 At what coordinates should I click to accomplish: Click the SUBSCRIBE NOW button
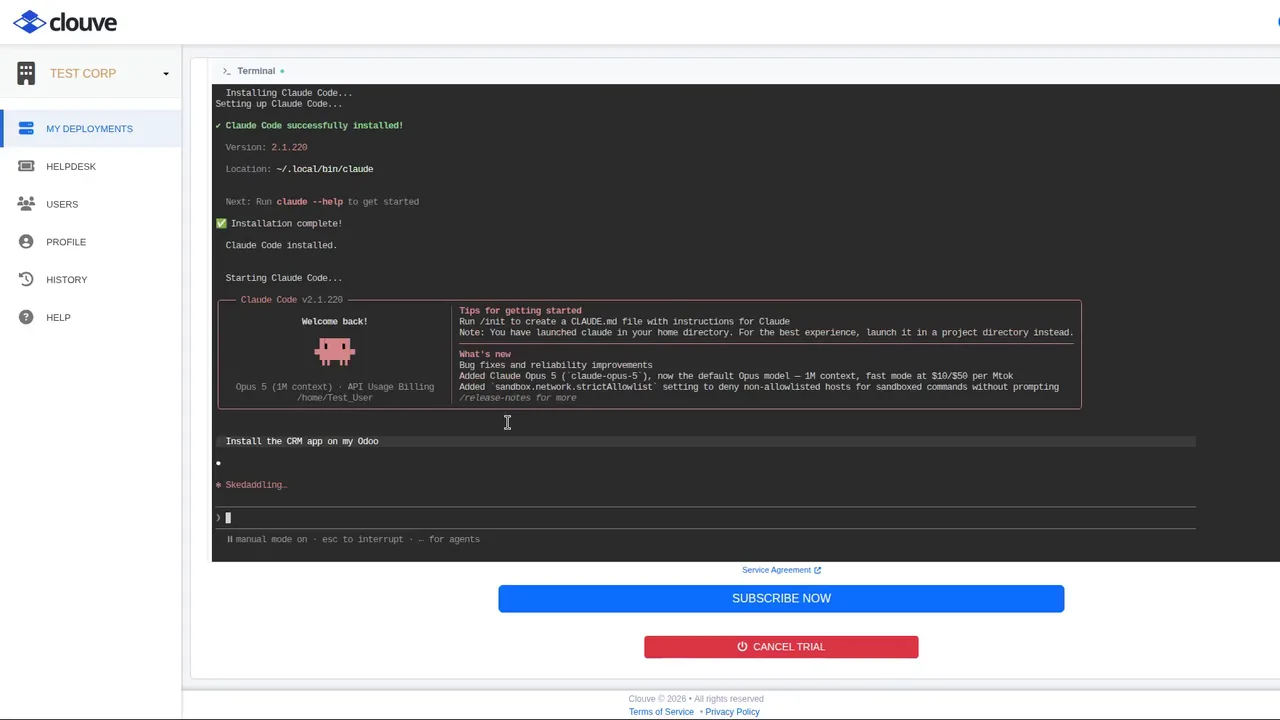coord(781,598)
